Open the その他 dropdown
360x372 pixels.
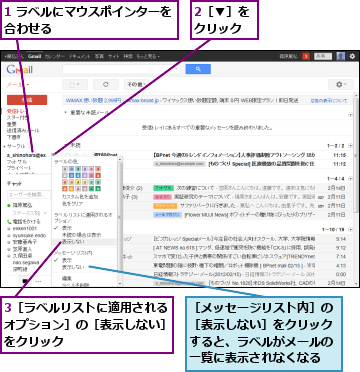click(136, 85)
